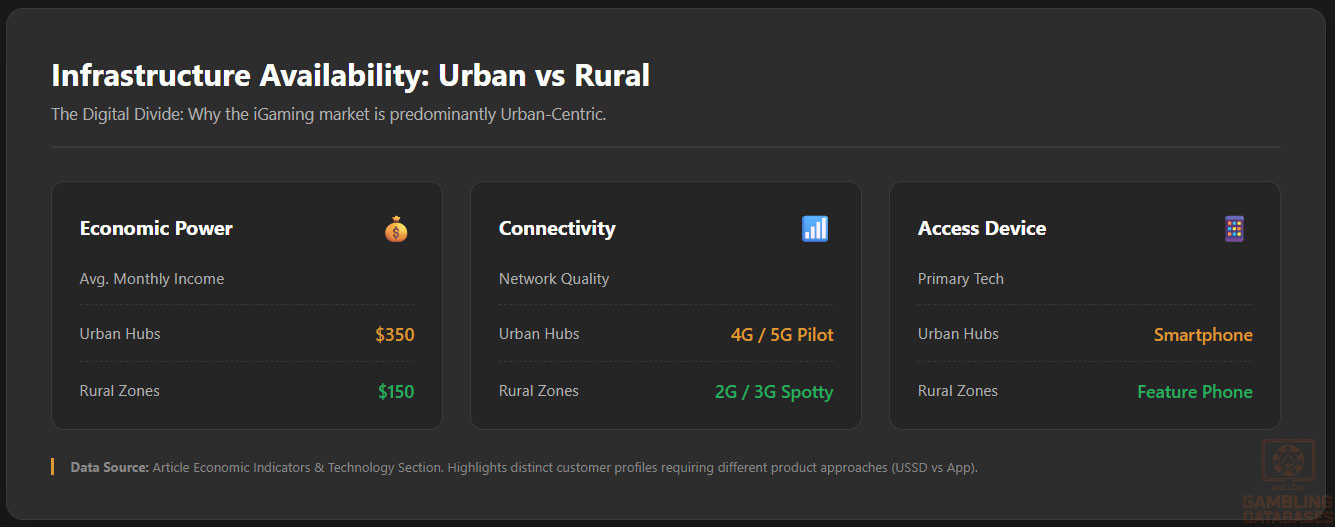Select the Connectivity card heading

point(557,229)
